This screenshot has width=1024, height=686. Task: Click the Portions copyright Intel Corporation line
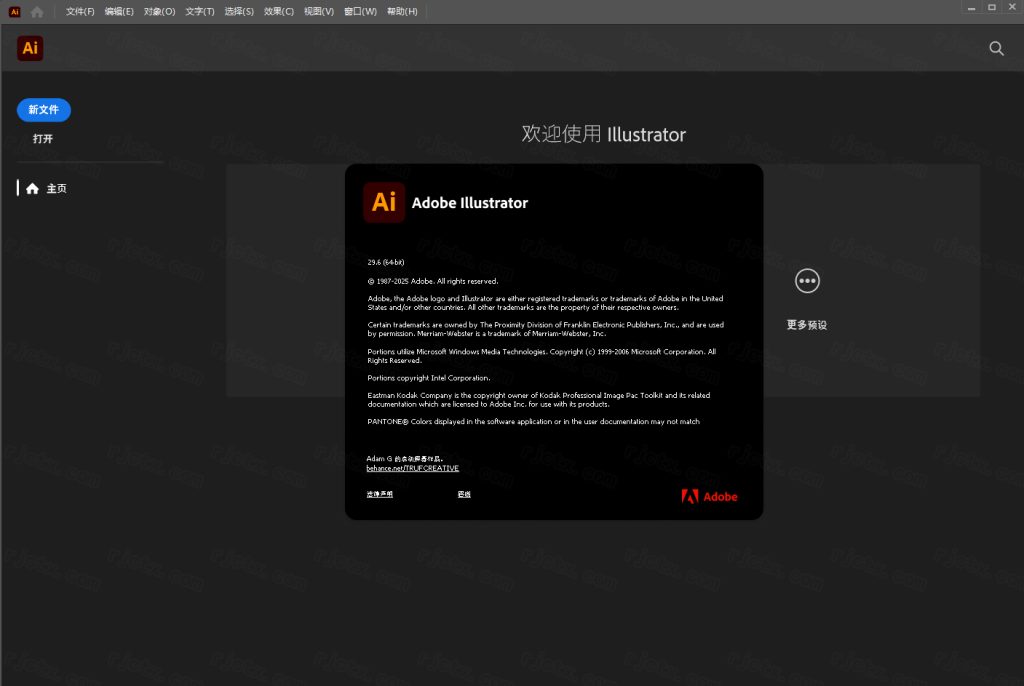click(428, 378)
